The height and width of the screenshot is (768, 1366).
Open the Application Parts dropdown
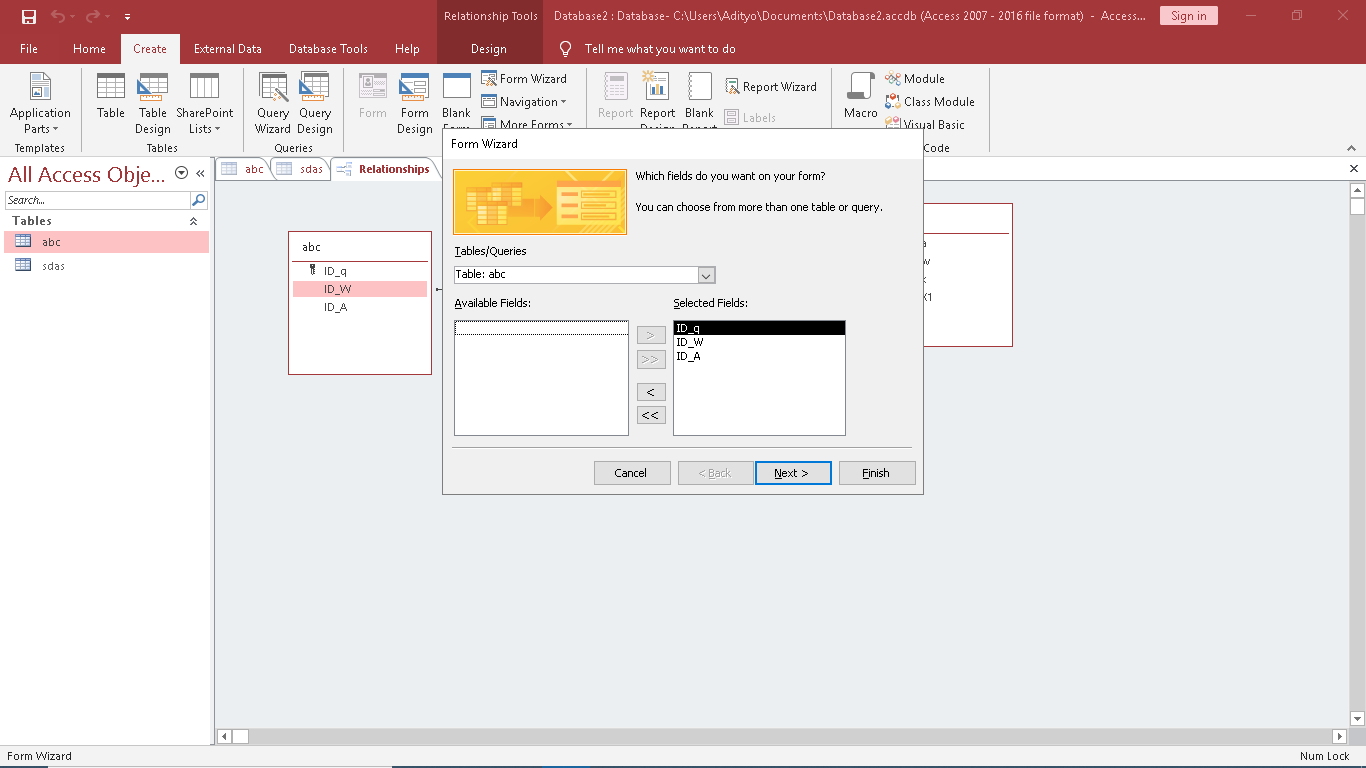click(40, 103)
